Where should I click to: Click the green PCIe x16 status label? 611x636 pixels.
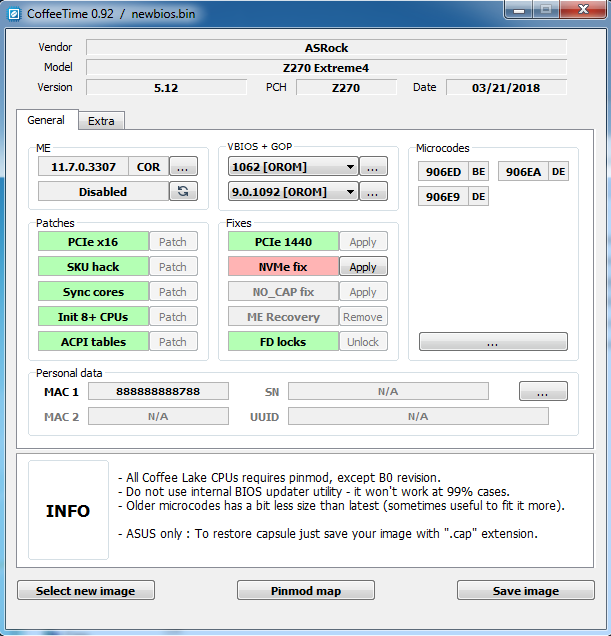click(93, 242)
